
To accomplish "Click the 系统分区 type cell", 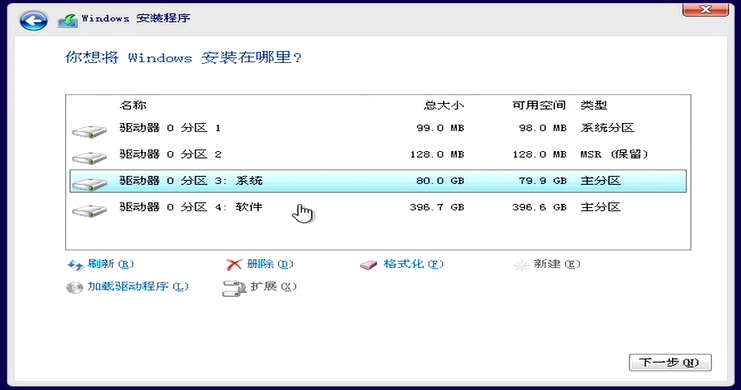I will [607, 128].
